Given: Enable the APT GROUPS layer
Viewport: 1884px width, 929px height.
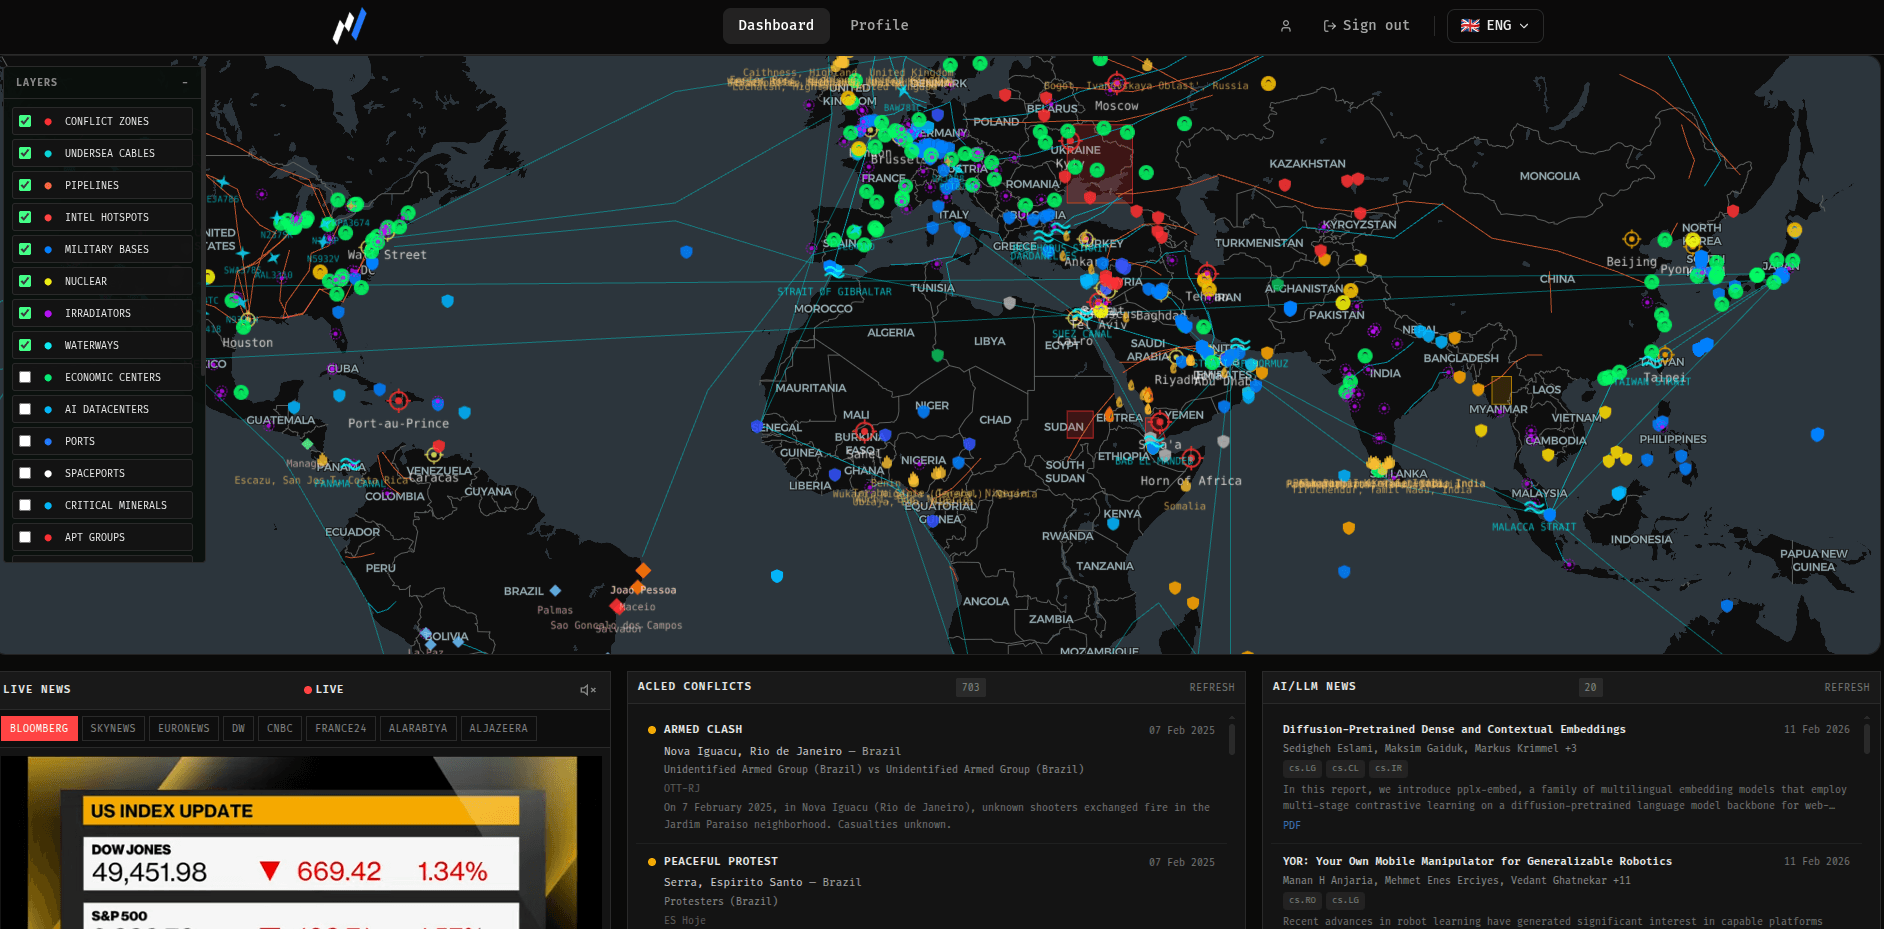Looking at the screenshot, I should click(x=25, y=537).
